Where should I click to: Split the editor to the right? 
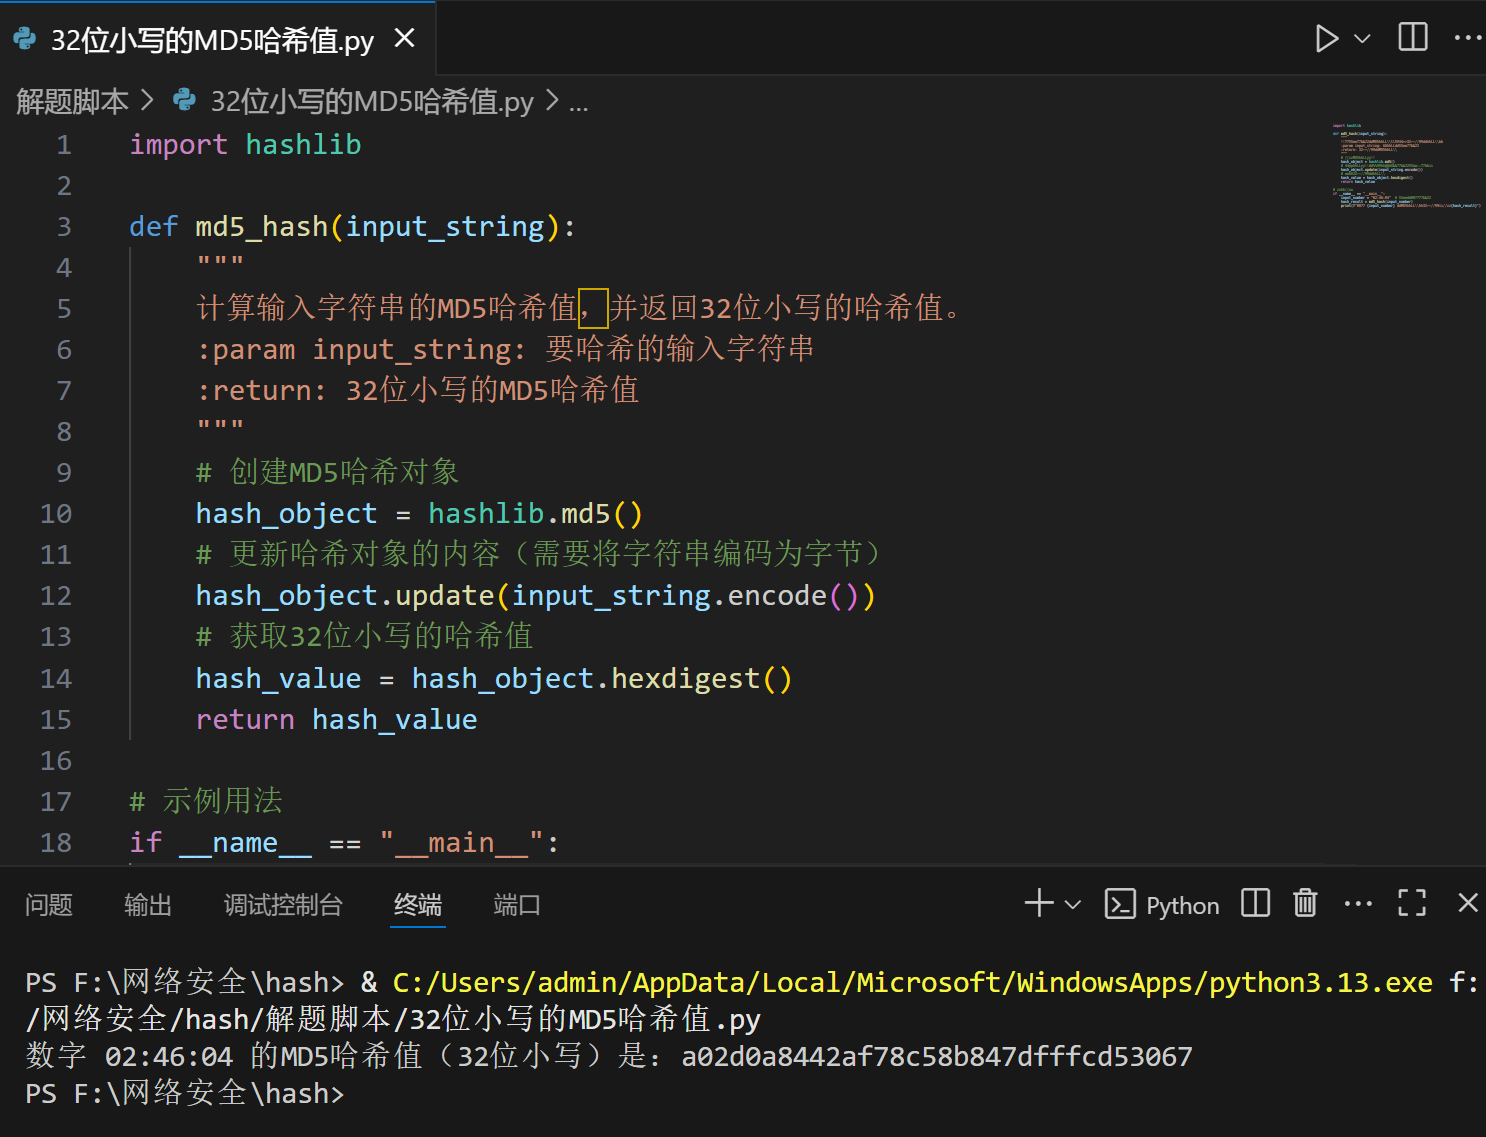pyautogui.click(x=1412, y=38)
